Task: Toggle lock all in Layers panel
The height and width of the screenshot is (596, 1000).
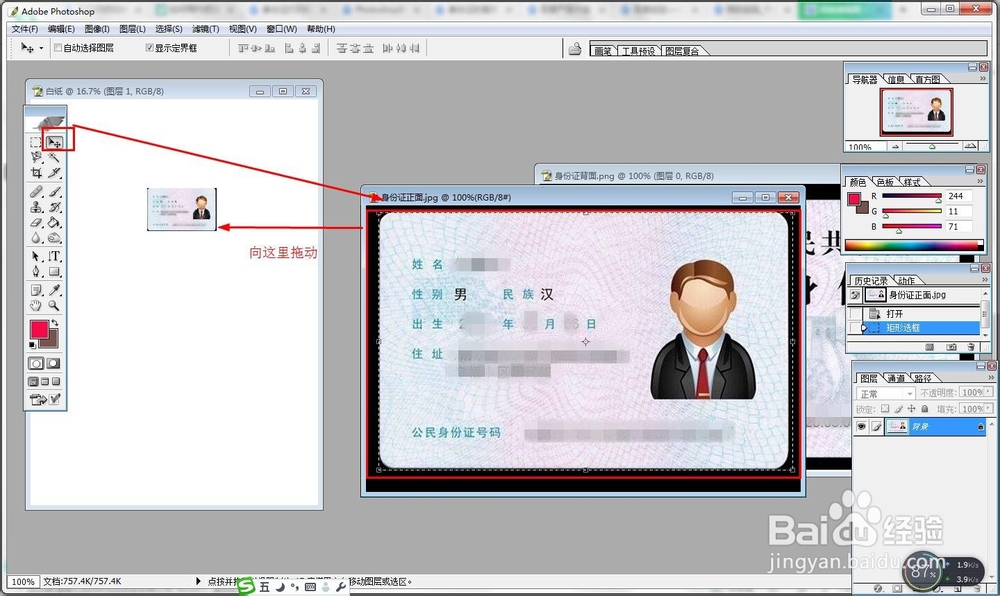Action: (925, 409)
